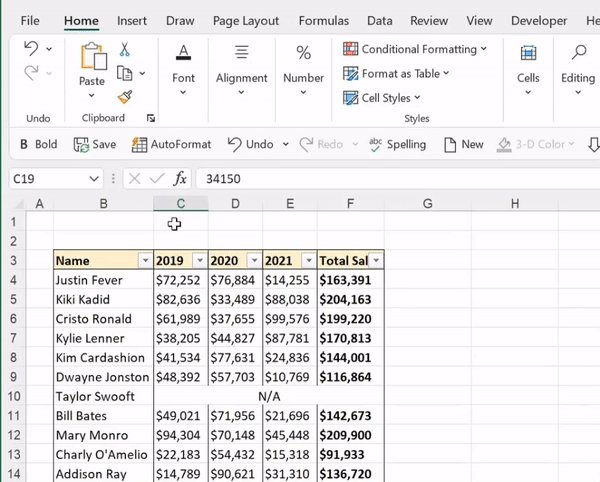600x482 pixels.
Task: Open the Total Sales column filter dropdown
Action: (x=376, y=261)
